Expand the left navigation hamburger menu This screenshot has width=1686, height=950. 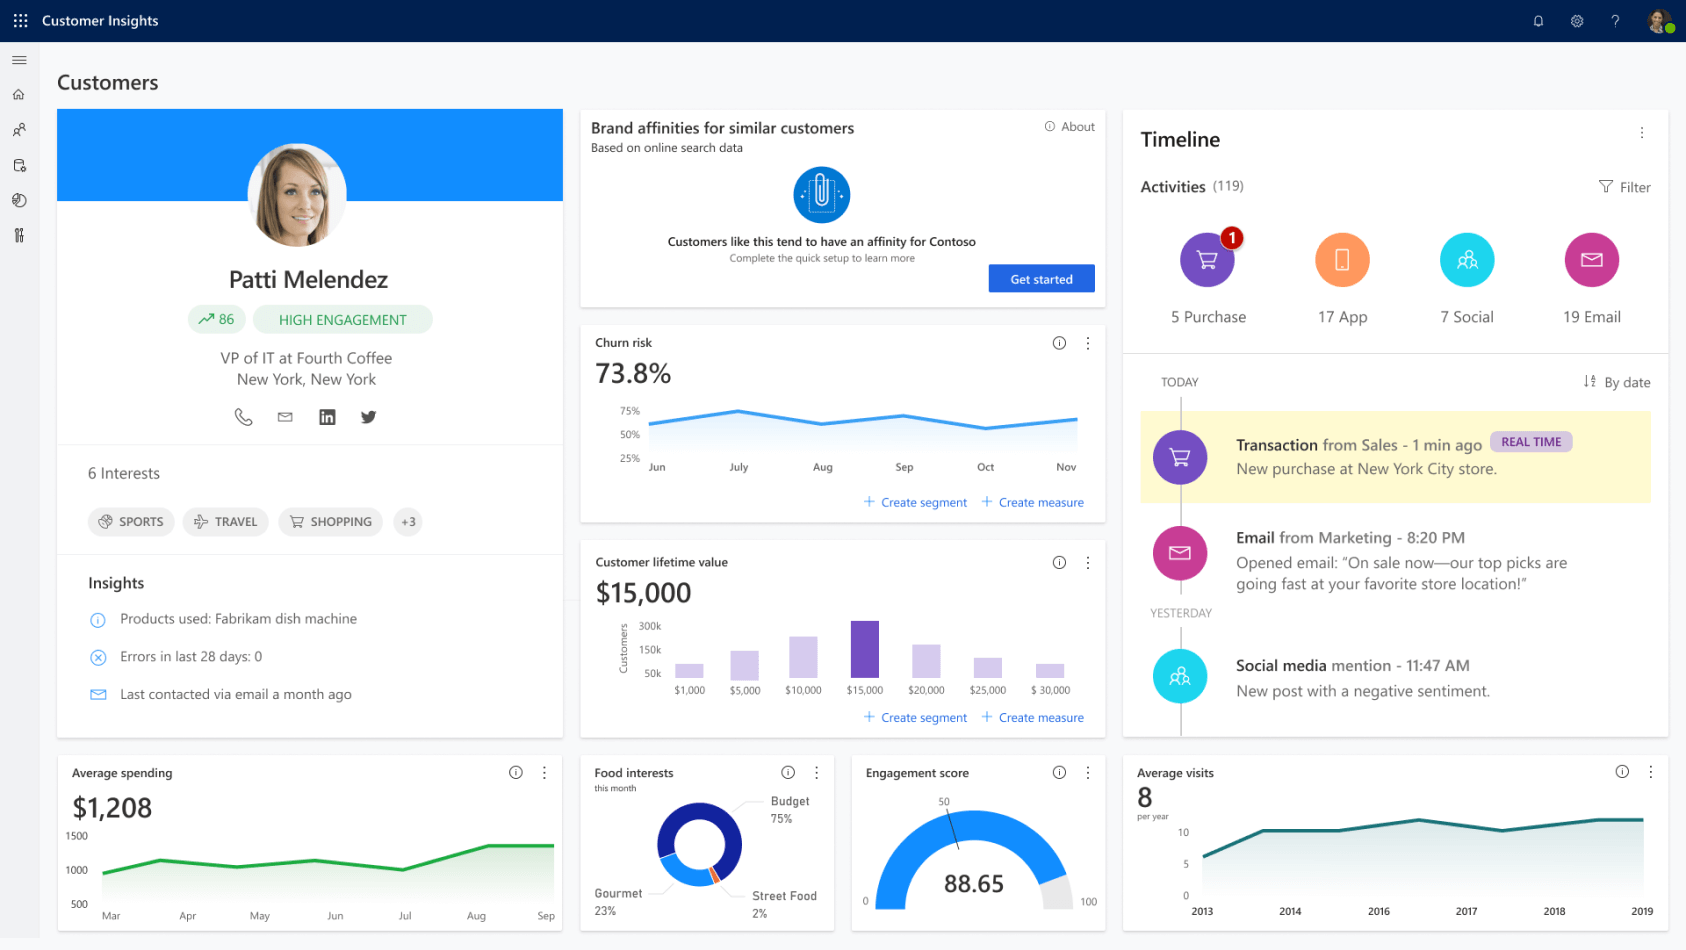(x=19, y=60)
